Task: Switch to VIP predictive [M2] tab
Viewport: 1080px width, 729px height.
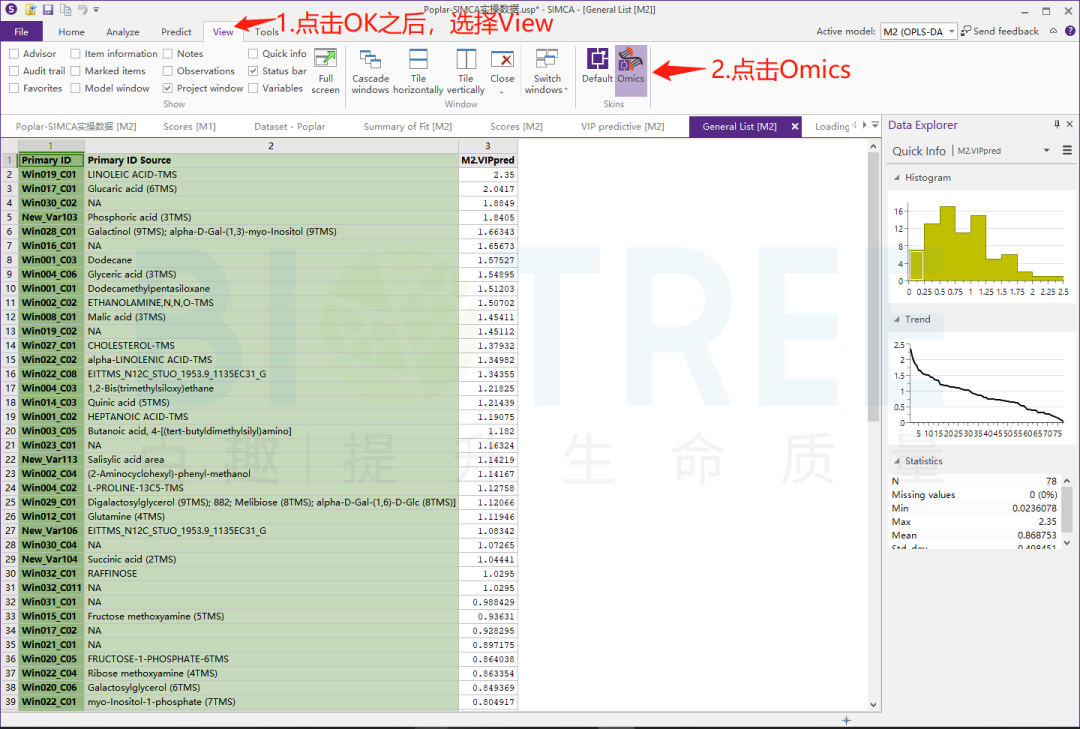Action: click(622, 126)
